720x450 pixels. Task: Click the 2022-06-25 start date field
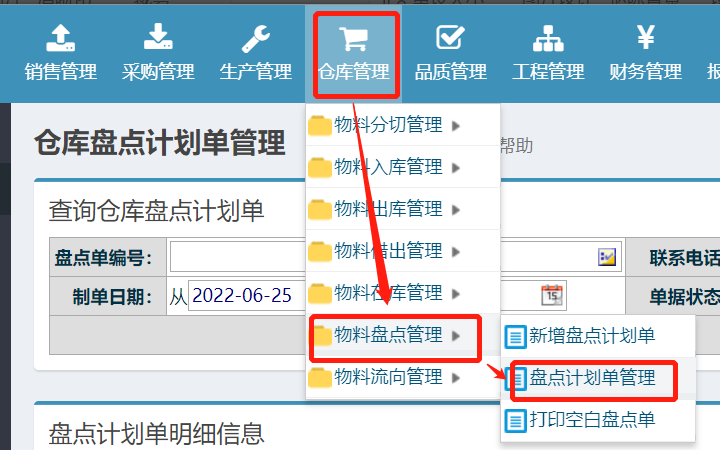(x=247, y=295)
